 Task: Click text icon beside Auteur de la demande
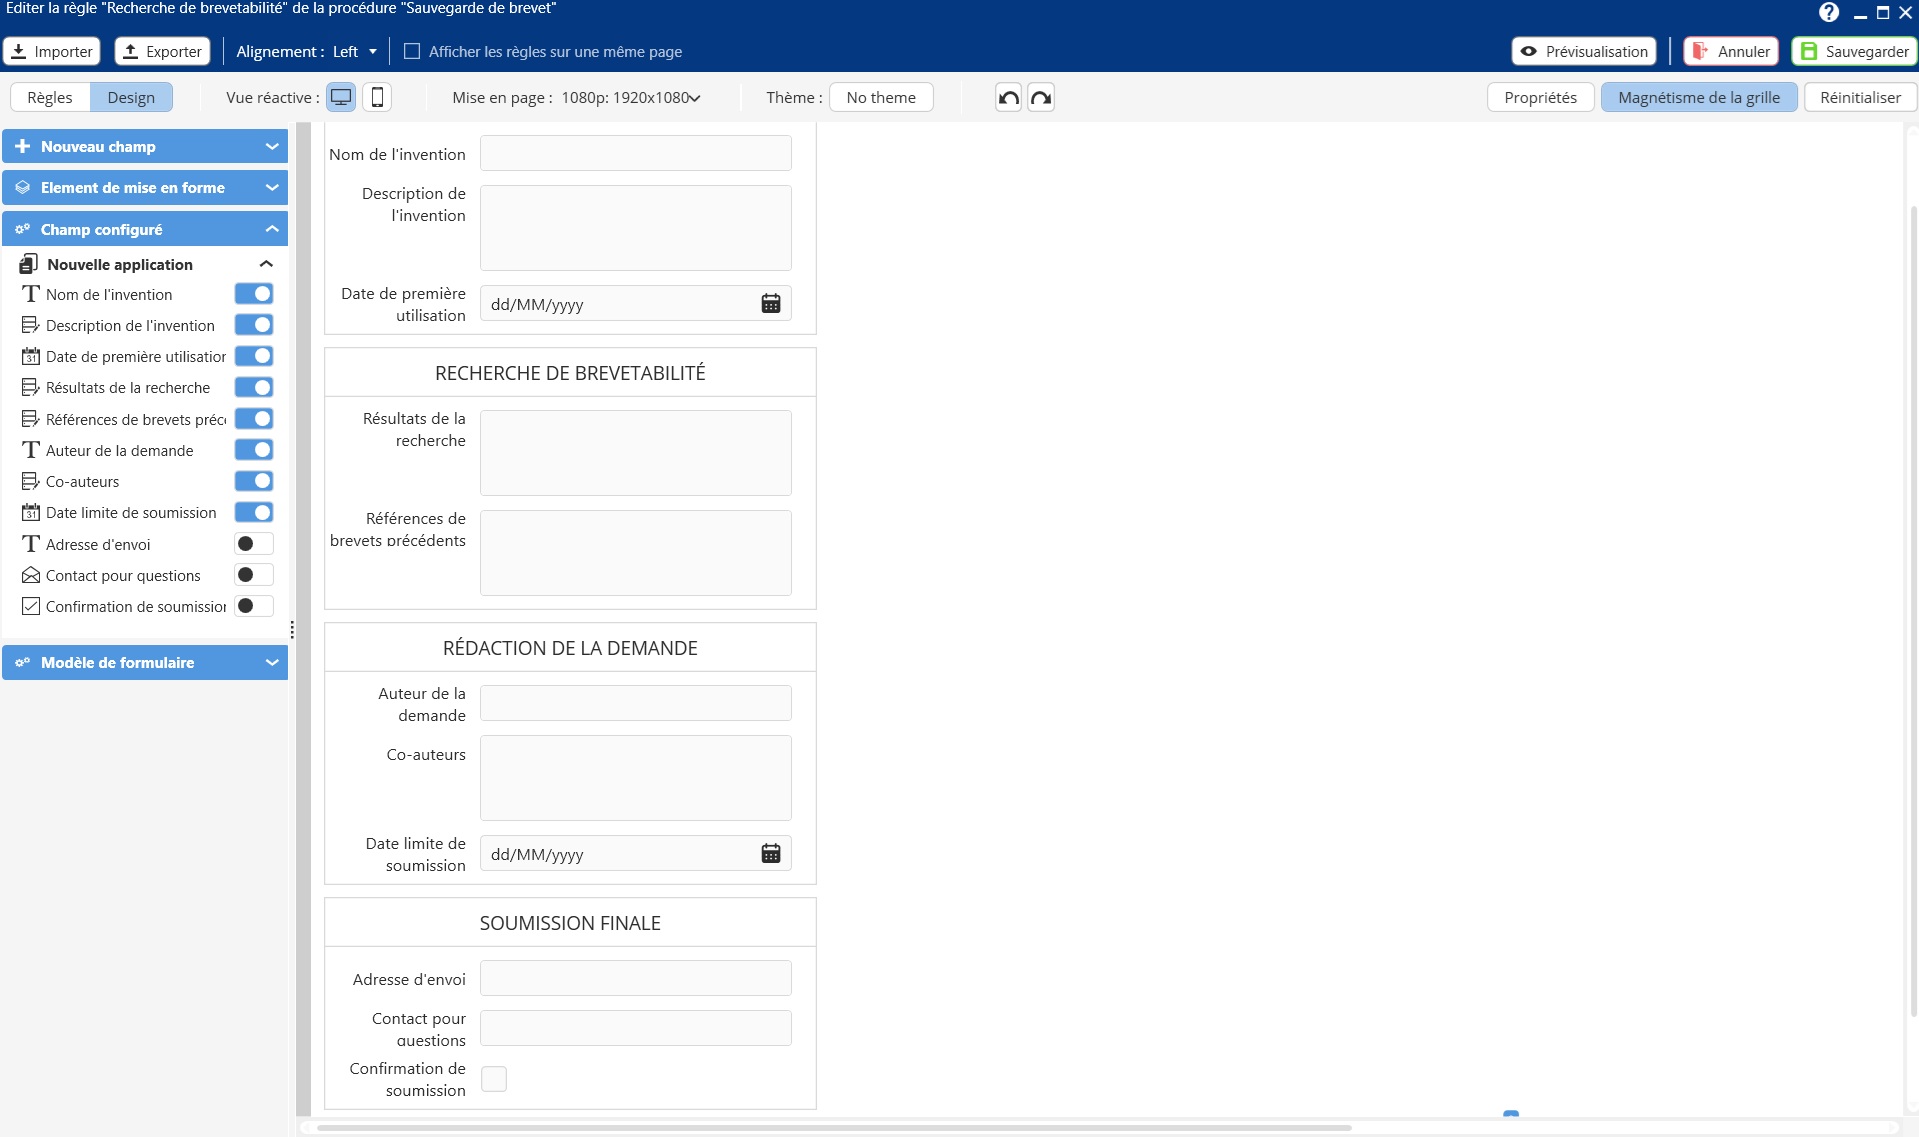[x=31, y=450]
